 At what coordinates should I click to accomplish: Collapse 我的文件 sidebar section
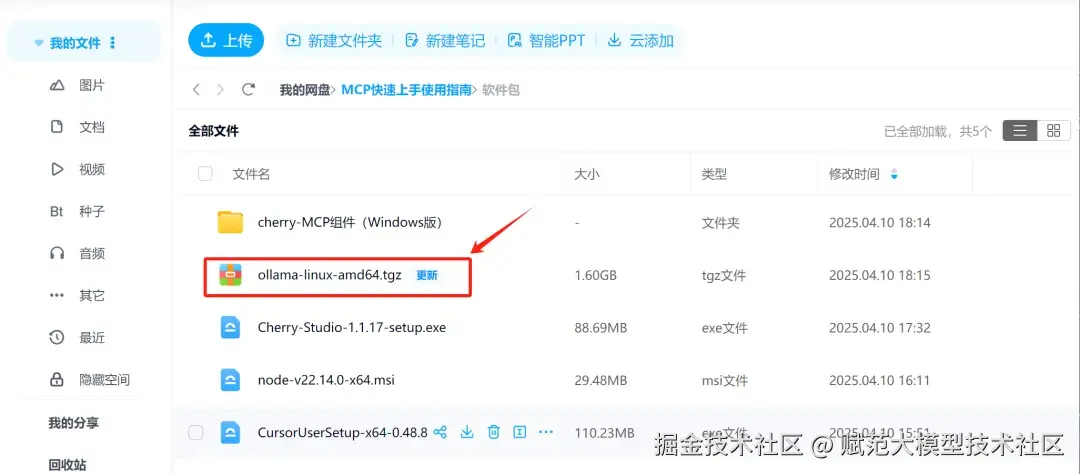pyautogui.click(x=39, y=43)
